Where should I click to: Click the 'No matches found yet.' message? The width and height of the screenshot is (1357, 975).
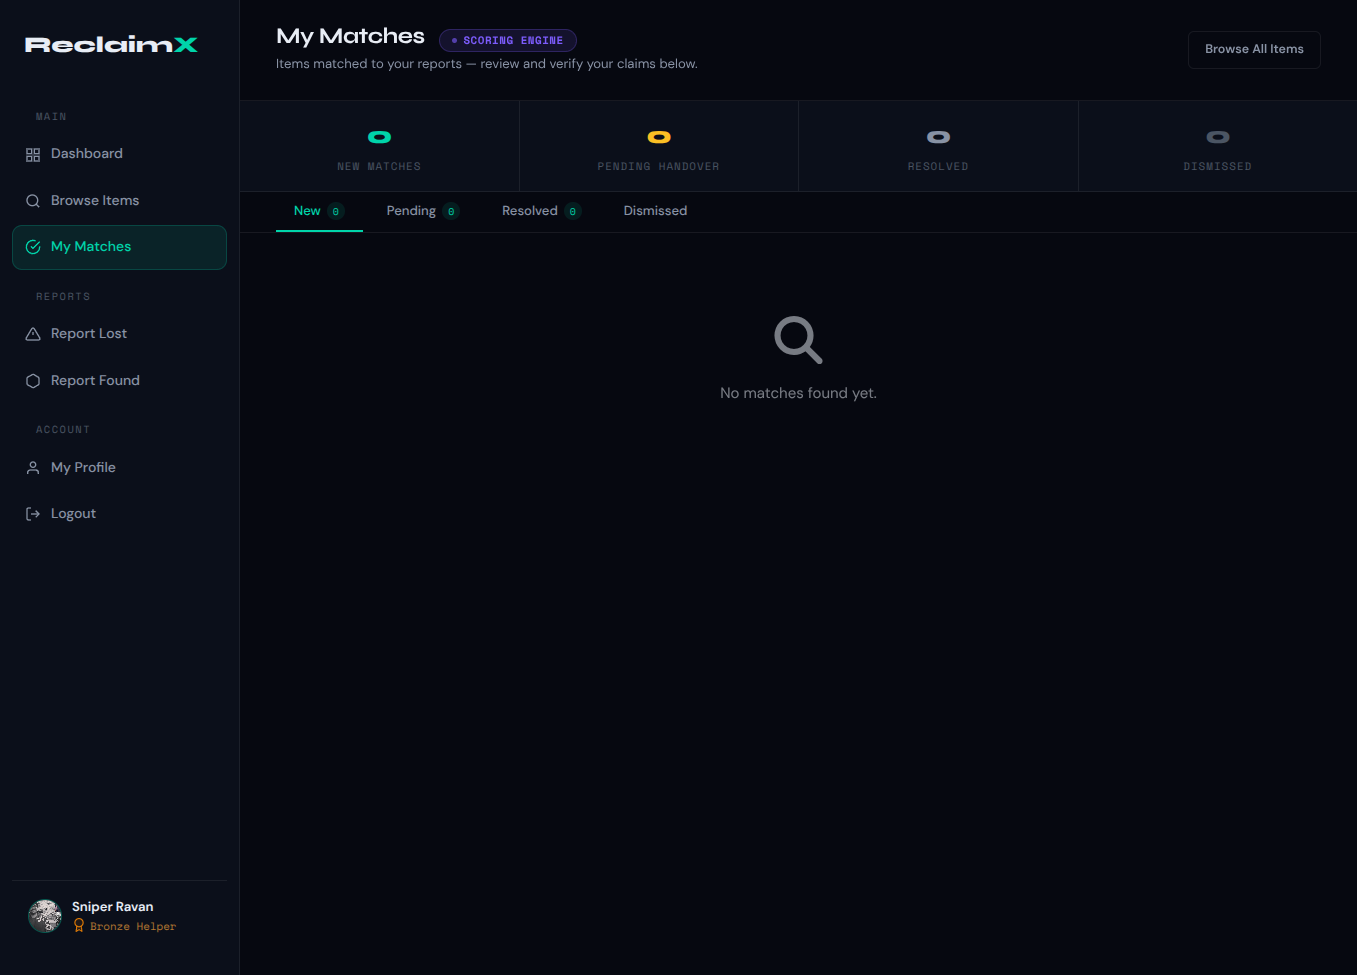point(798,393)
